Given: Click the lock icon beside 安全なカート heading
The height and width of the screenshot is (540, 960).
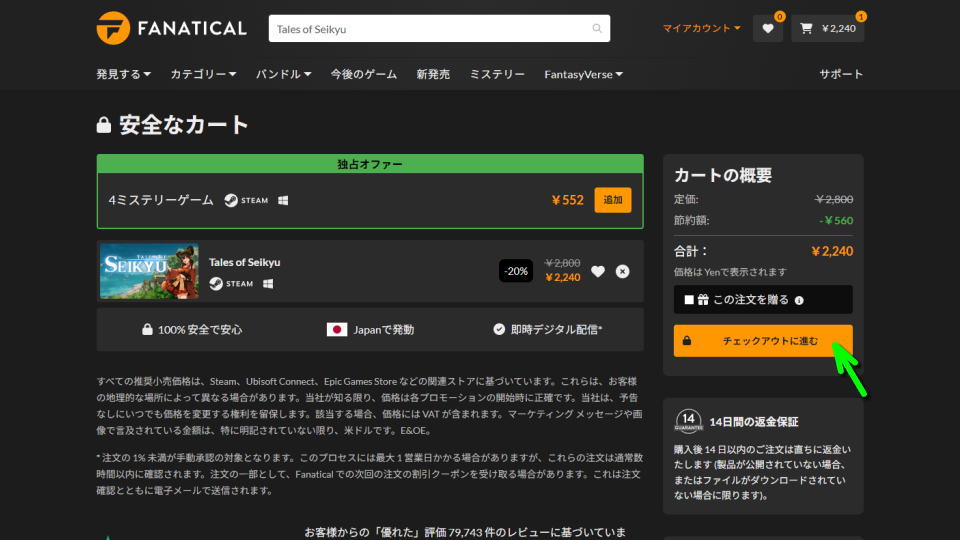Looking at the screenshot, I should (104, 125).
